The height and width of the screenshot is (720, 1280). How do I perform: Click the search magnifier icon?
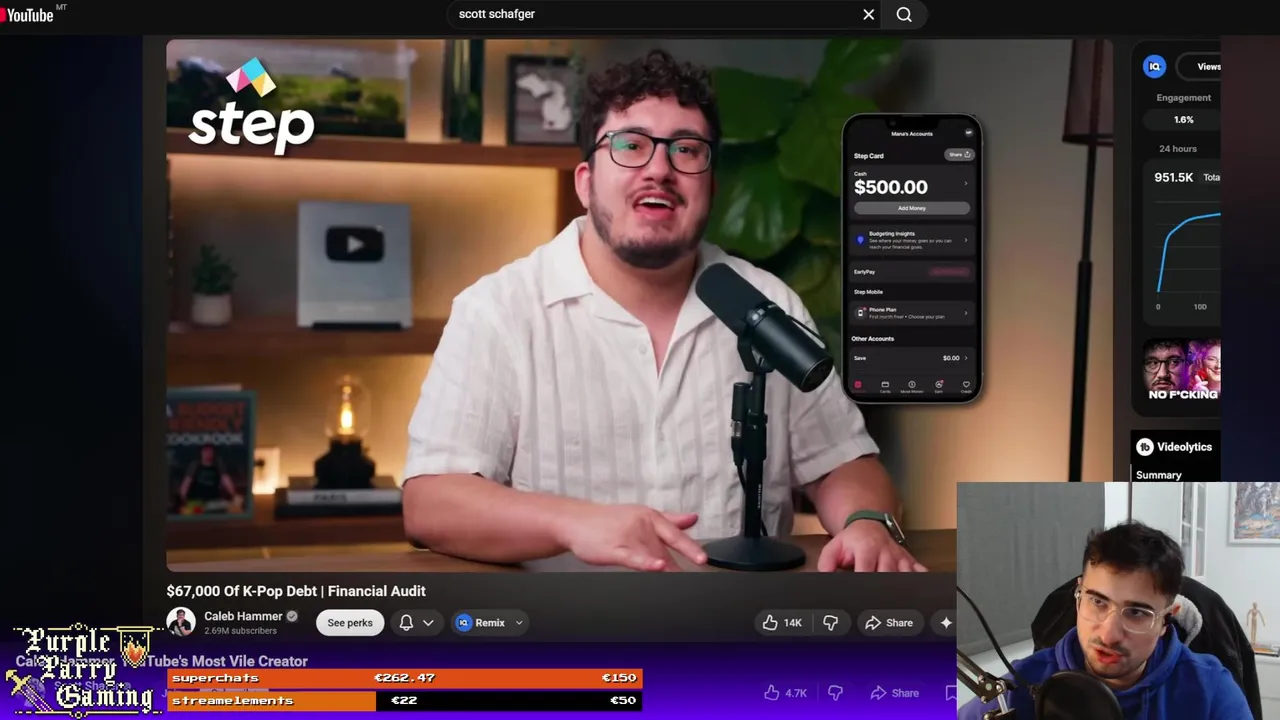click(x=904, y=14)
